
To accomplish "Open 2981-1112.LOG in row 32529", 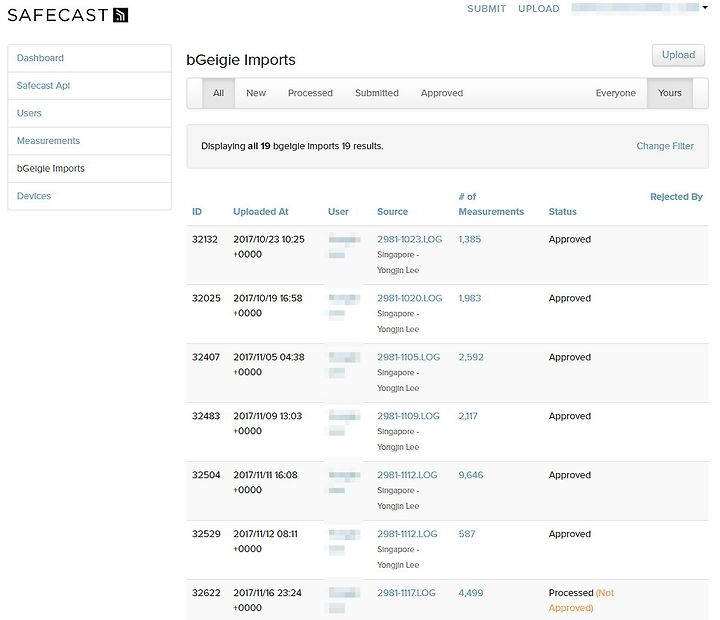I will (407, 534).
